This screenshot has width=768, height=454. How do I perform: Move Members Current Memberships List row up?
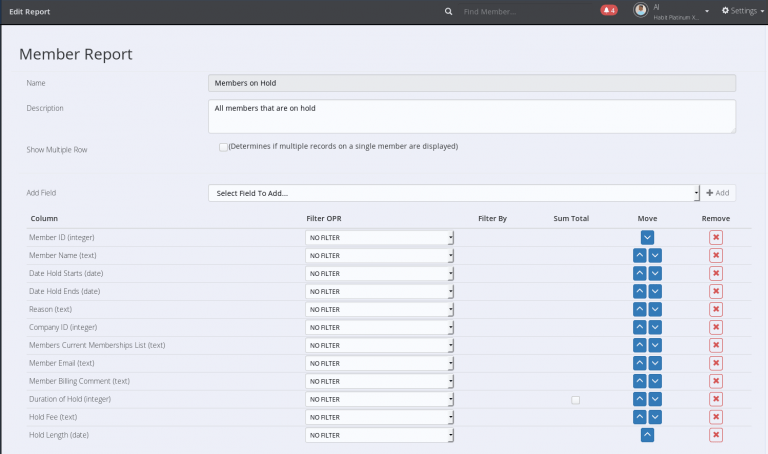point(640,345)
